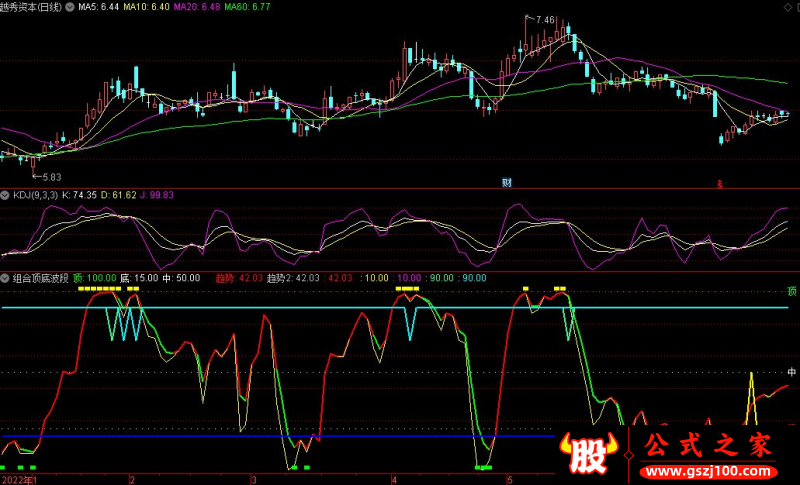Click the 中 midline label on right edge

pyautogui.click(x=792, y=372)
